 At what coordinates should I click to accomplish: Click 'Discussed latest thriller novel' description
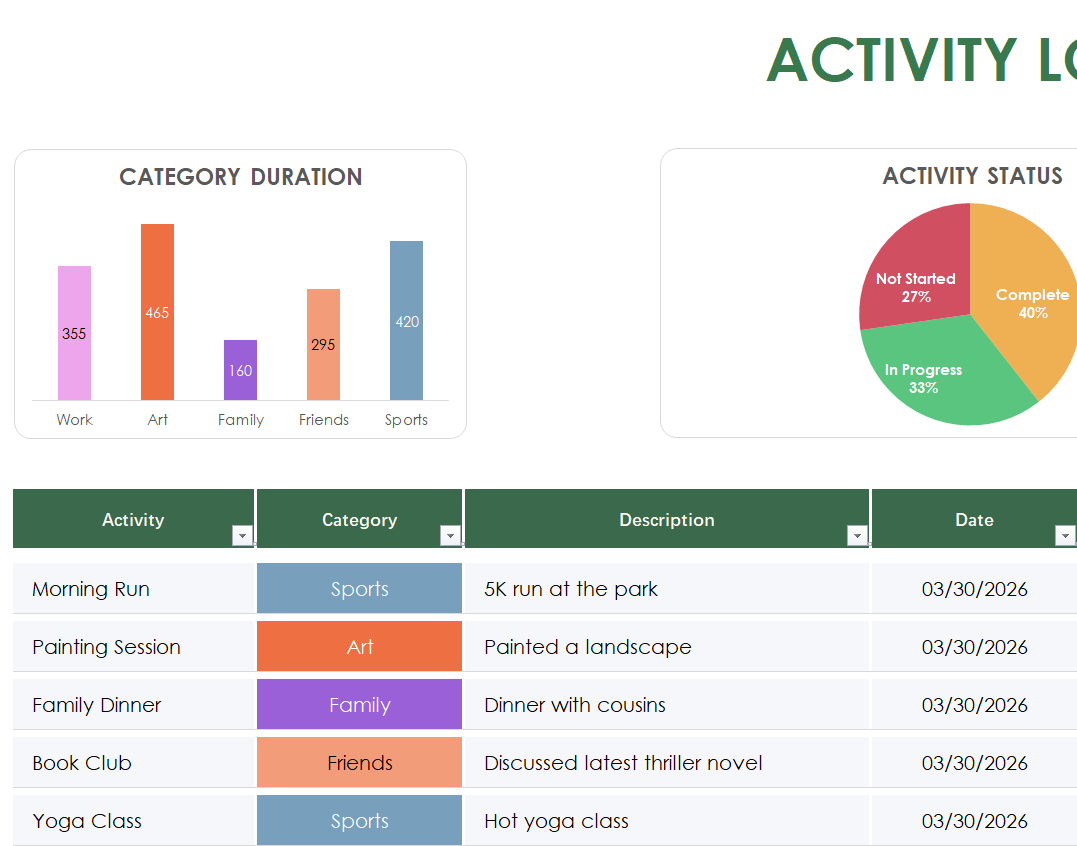click(667, 762)
